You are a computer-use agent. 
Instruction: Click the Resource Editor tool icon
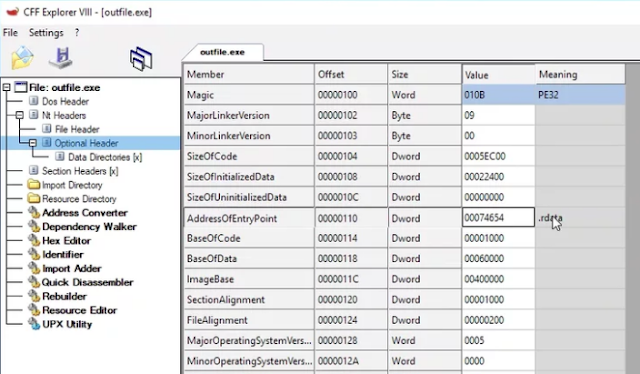coord(34,309)
